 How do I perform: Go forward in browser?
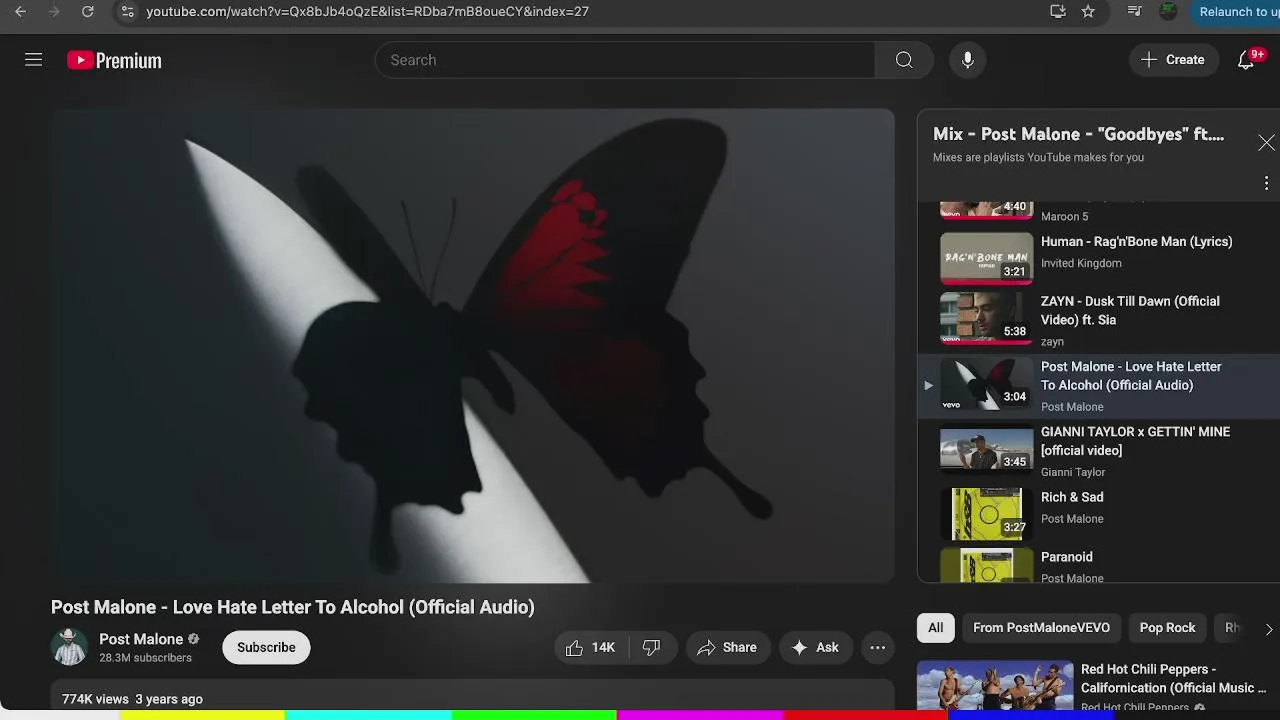click(x=54, y=12)
